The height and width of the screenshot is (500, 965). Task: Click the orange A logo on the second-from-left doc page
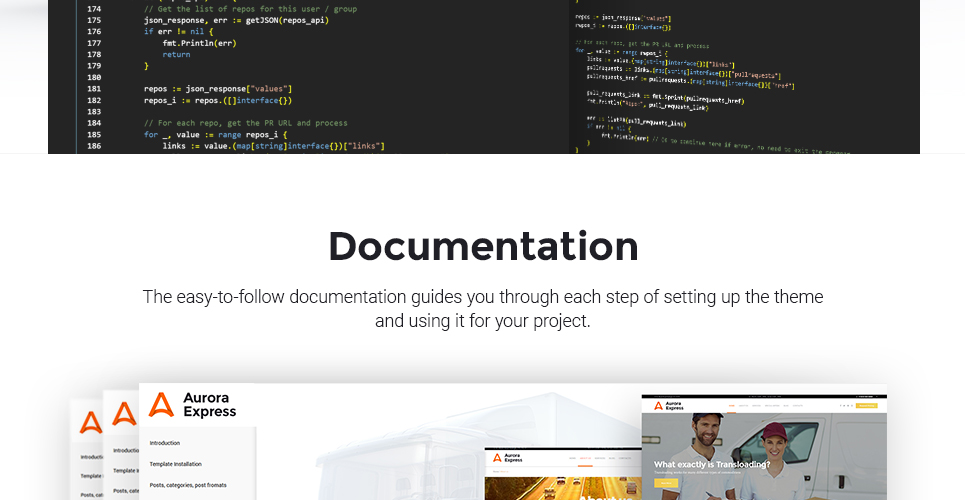pyautogui.click(x=124, y=414)
